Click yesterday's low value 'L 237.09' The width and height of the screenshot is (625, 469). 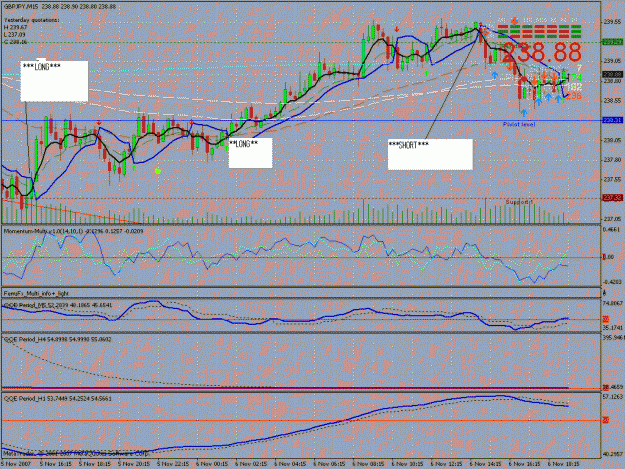click(16, 34)
